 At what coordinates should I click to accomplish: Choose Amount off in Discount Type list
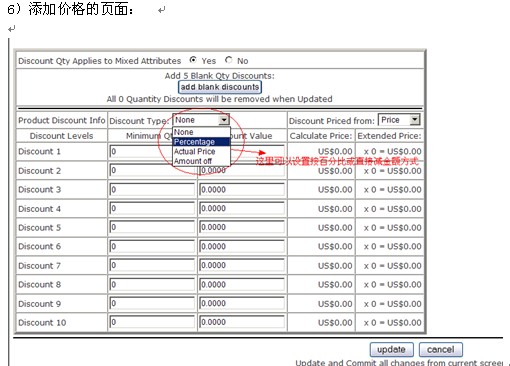click(x=201, y=161)
